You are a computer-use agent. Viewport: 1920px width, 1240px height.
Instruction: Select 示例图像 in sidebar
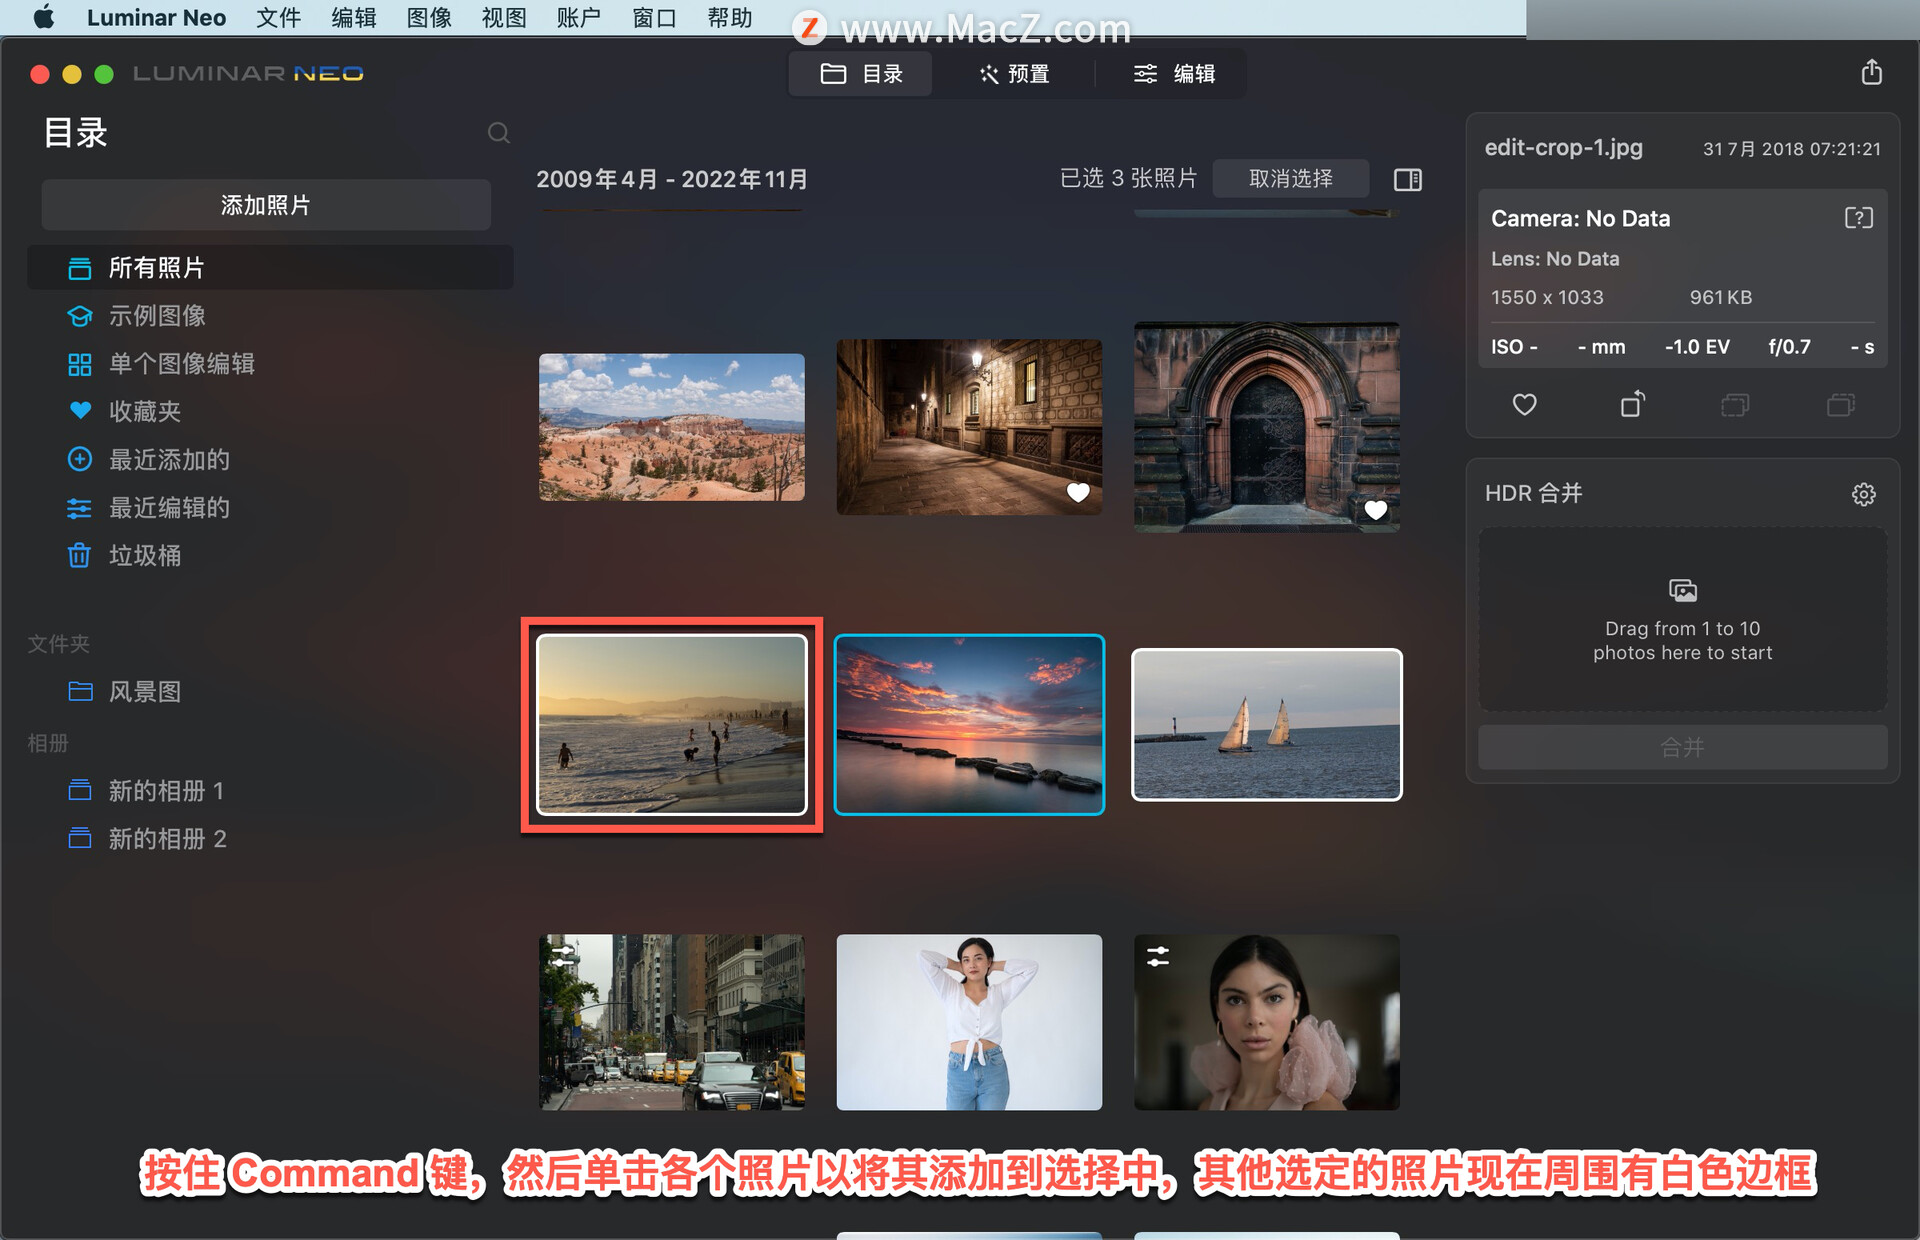pos(270,316)
